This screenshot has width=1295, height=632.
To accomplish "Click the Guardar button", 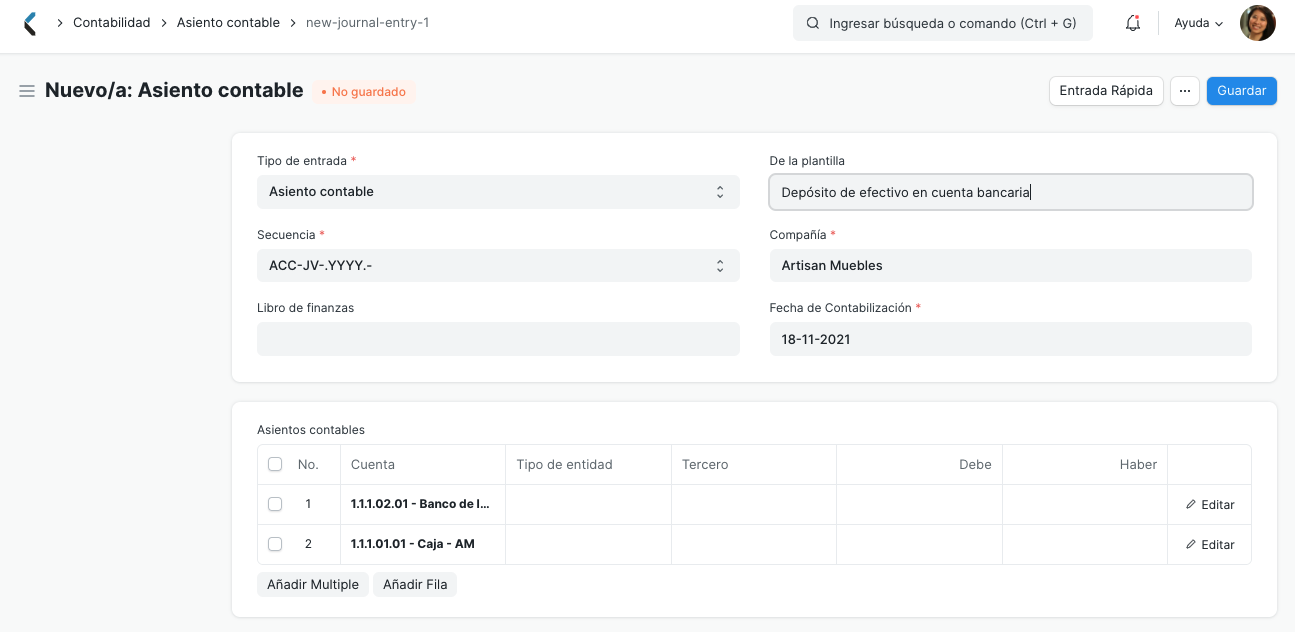I will [1242, 91].
